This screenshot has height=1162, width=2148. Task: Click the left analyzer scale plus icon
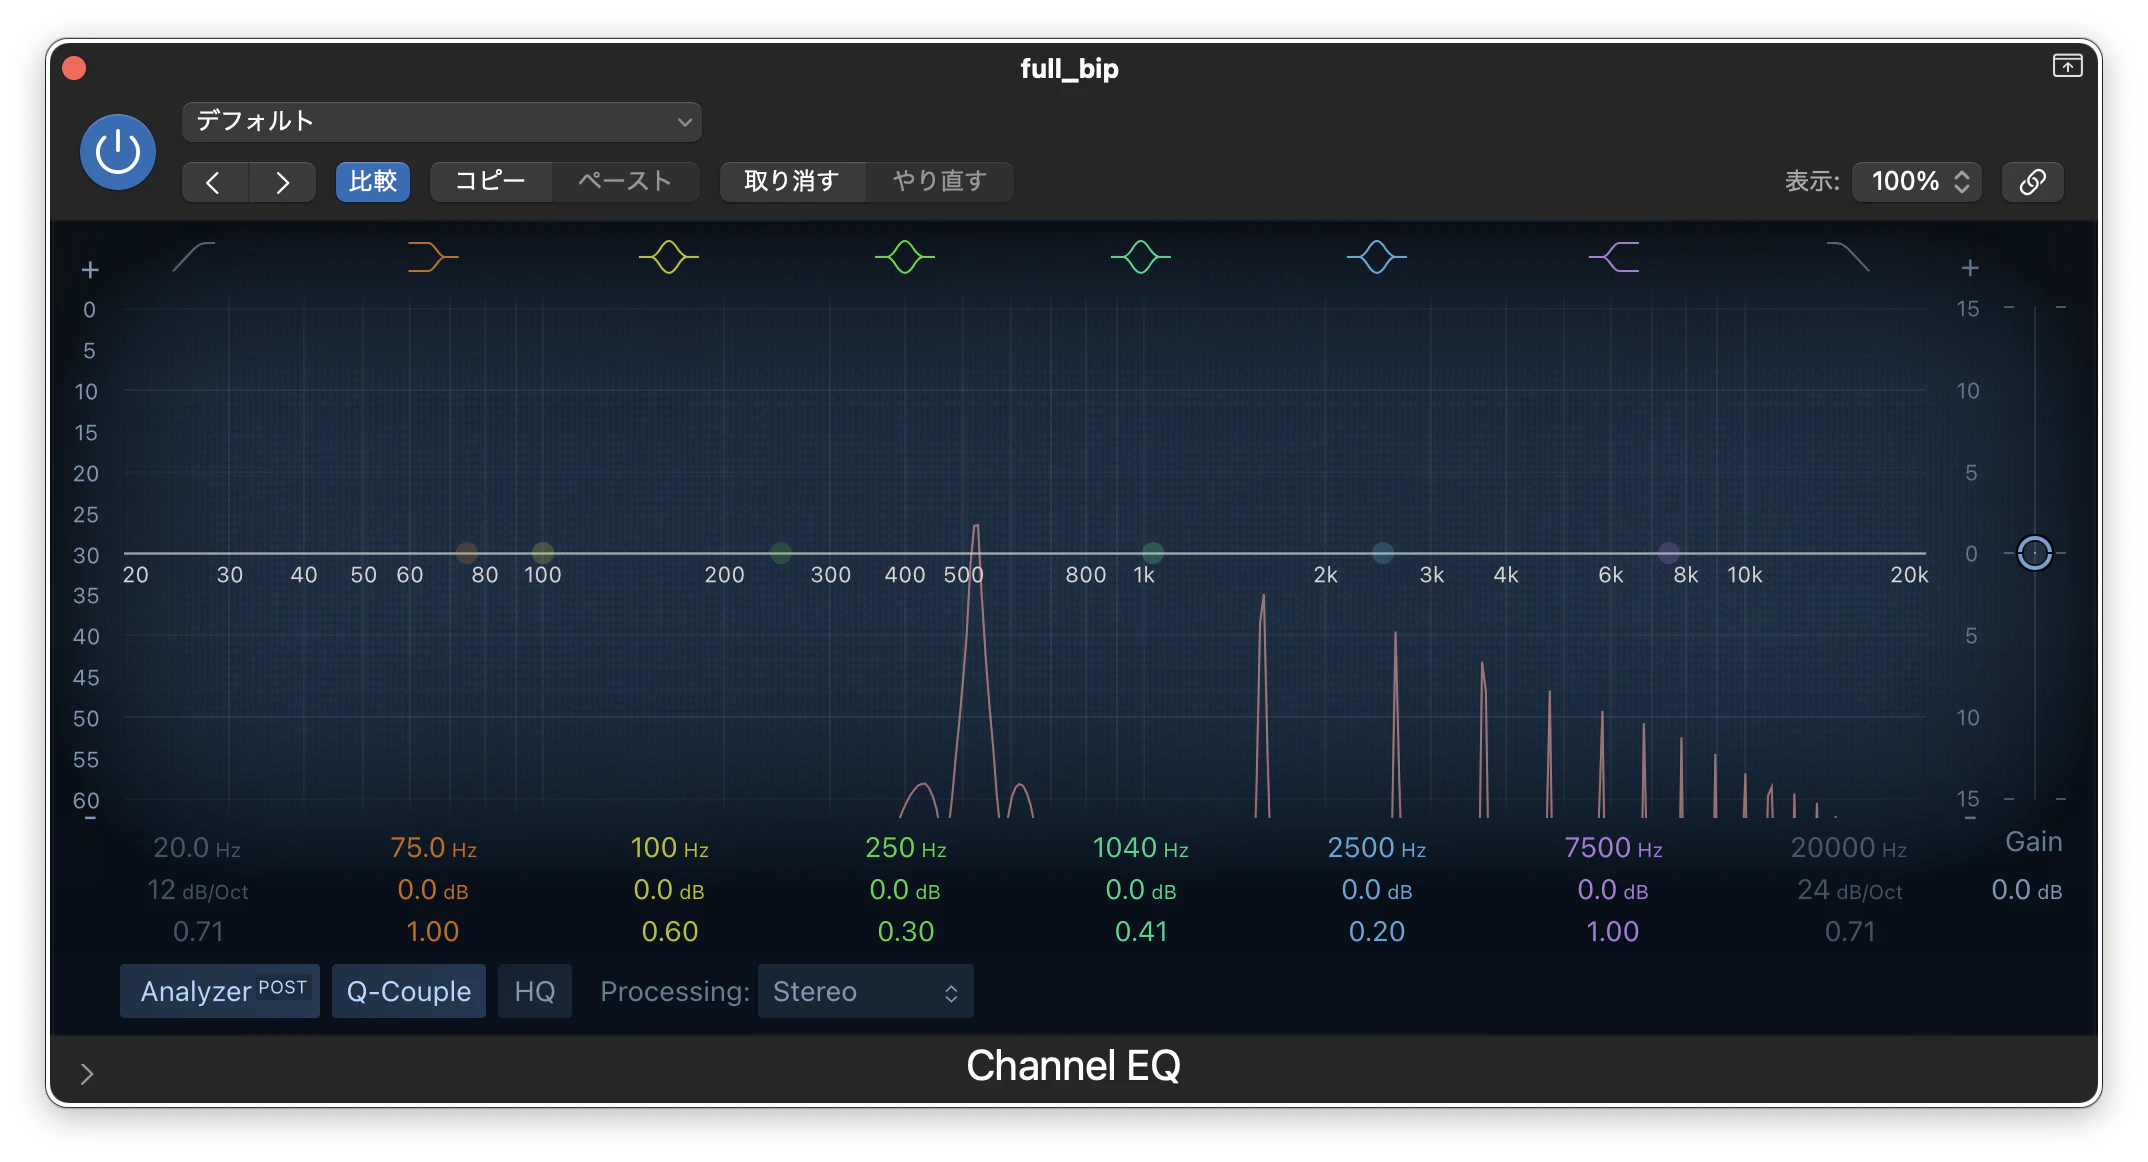[x=90, y=270]
